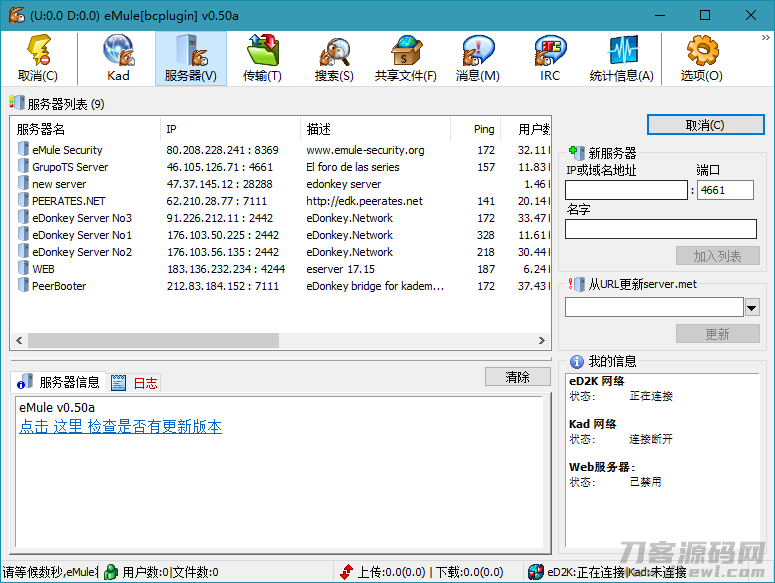Switch to the 日志 log tab
The image size is (775, 583).
point(134,382)
